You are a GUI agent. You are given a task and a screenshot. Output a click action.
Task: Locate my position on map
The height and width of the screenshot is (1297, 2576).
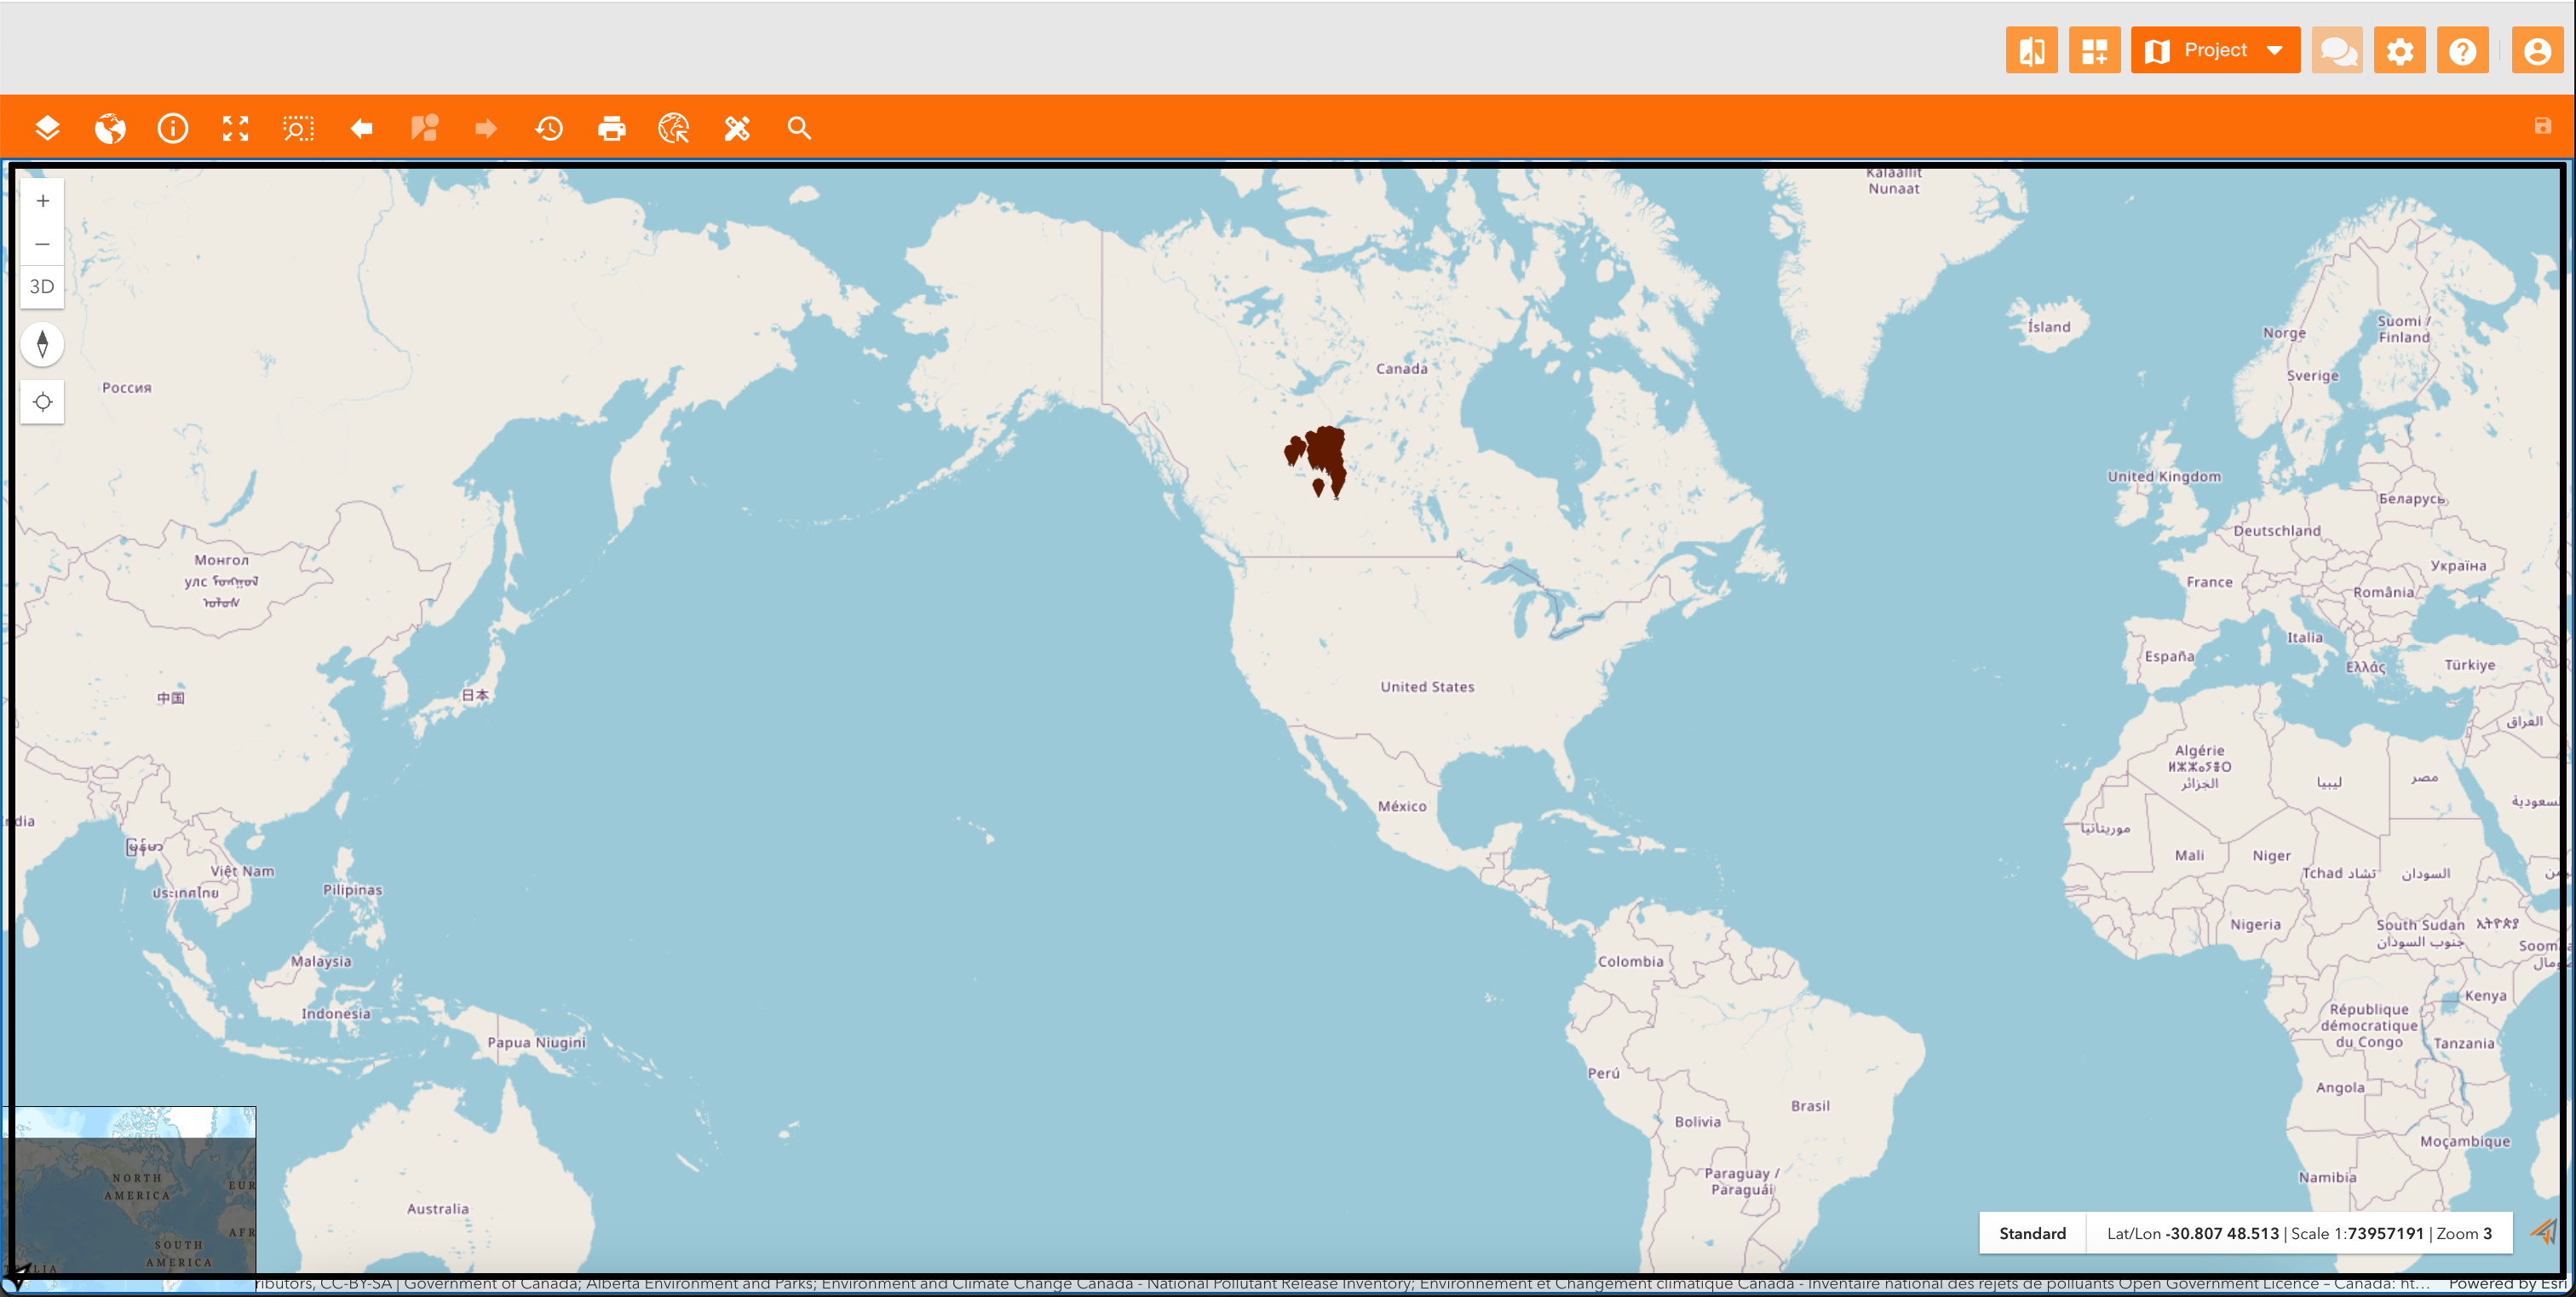pos(42,402)
